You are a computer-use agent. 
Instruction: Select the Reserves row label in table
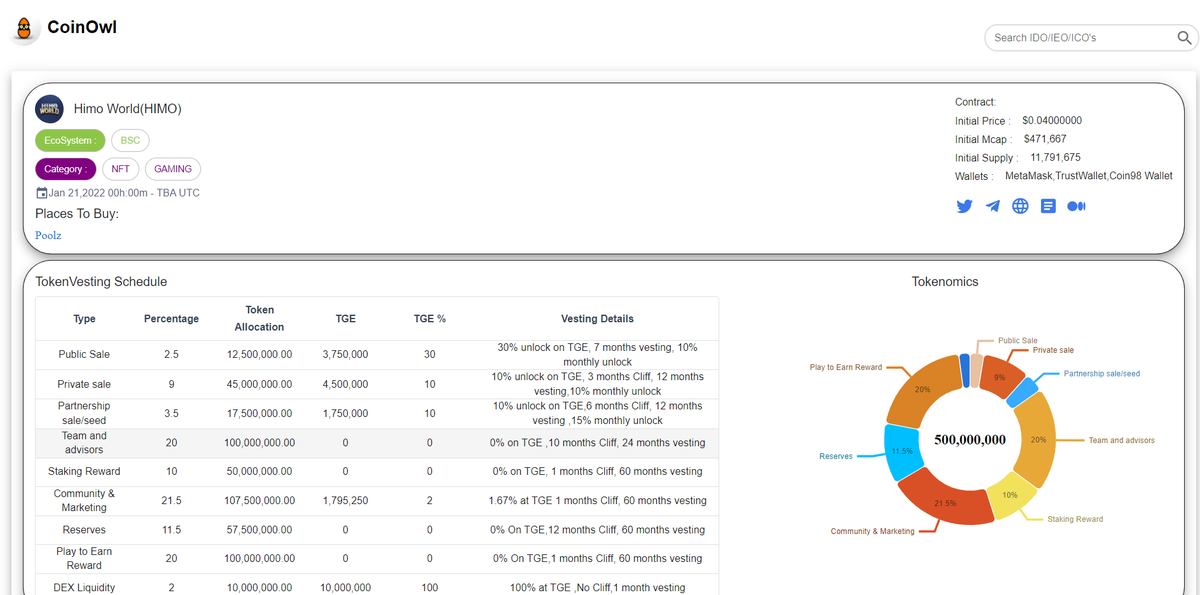point(85,530)
